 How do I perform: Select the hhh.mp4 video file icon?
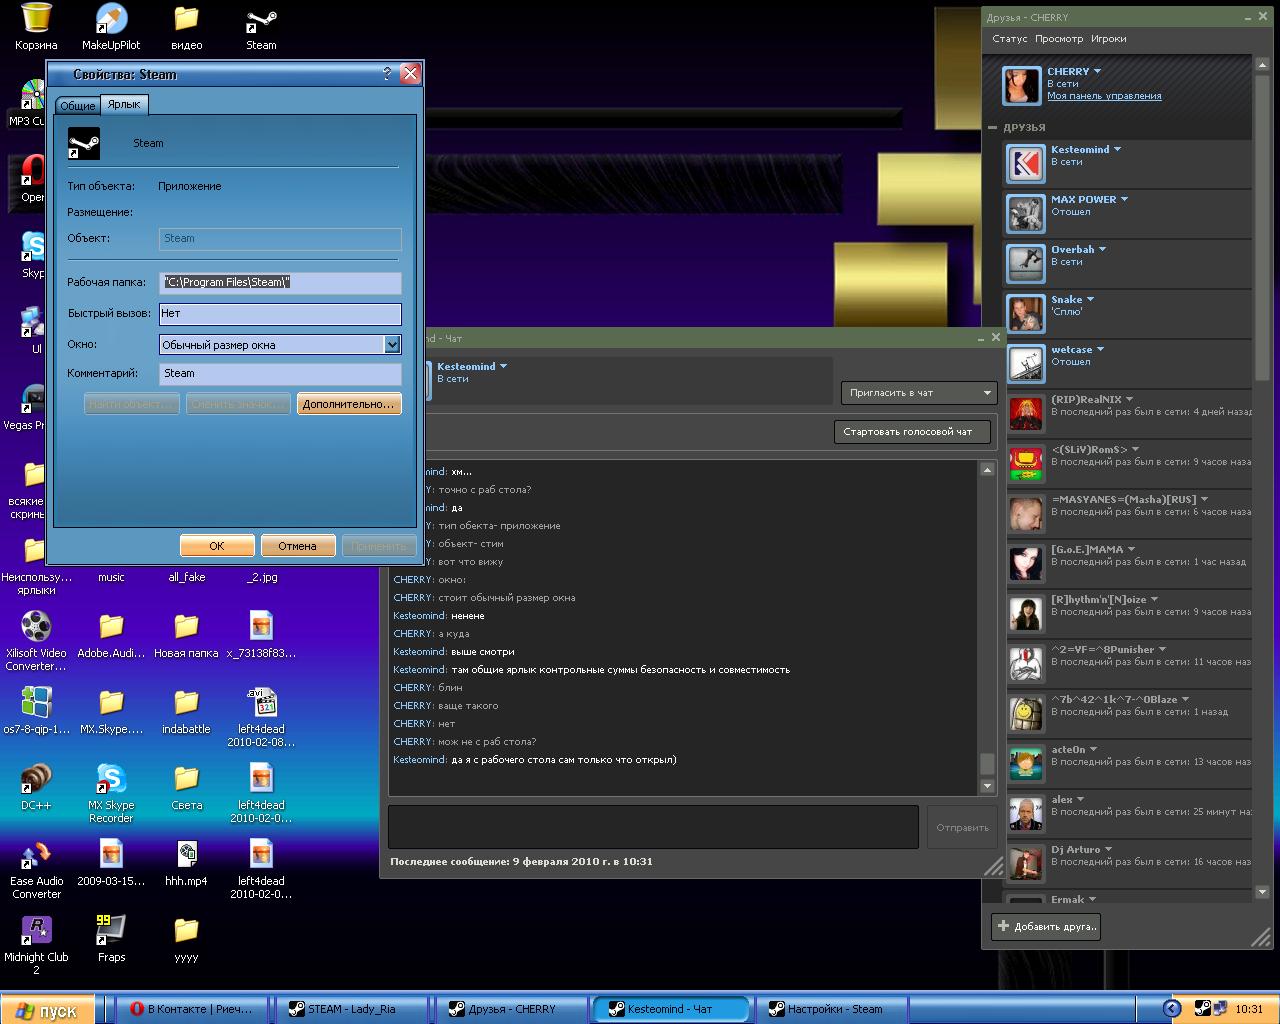(186, 863)
